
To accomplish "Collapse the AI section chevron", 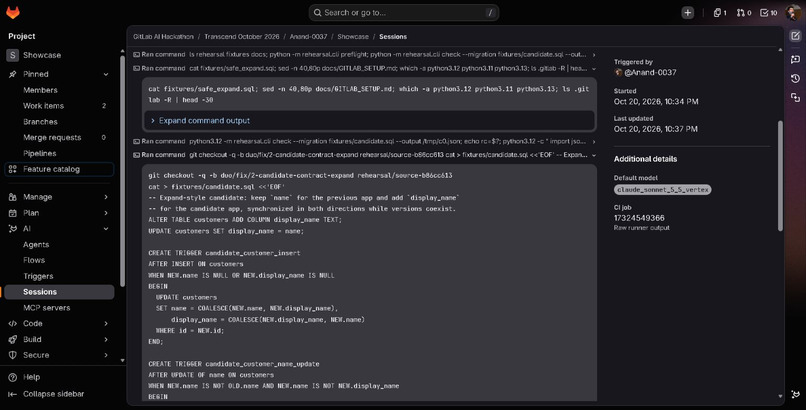I will (x=106, y=229).
